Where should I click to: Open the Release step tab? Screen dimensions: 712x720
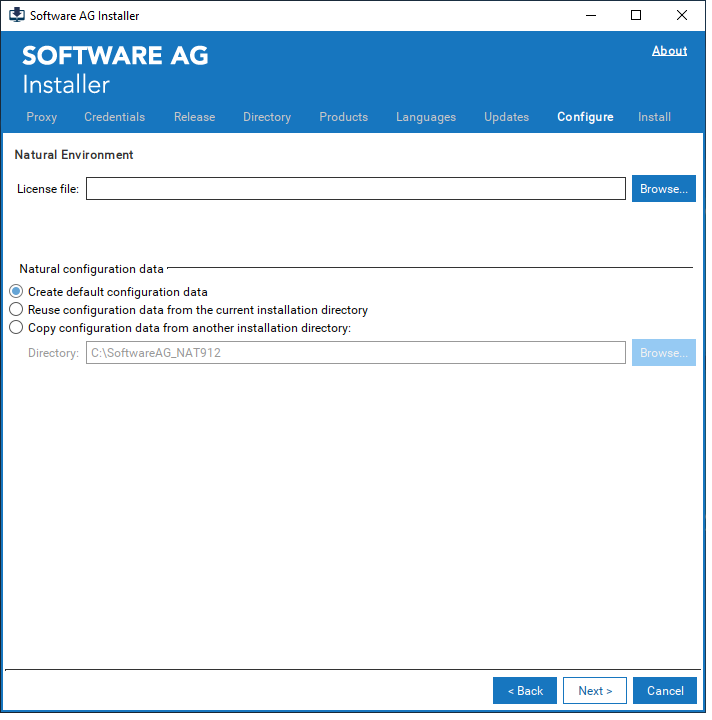(194, 117)
